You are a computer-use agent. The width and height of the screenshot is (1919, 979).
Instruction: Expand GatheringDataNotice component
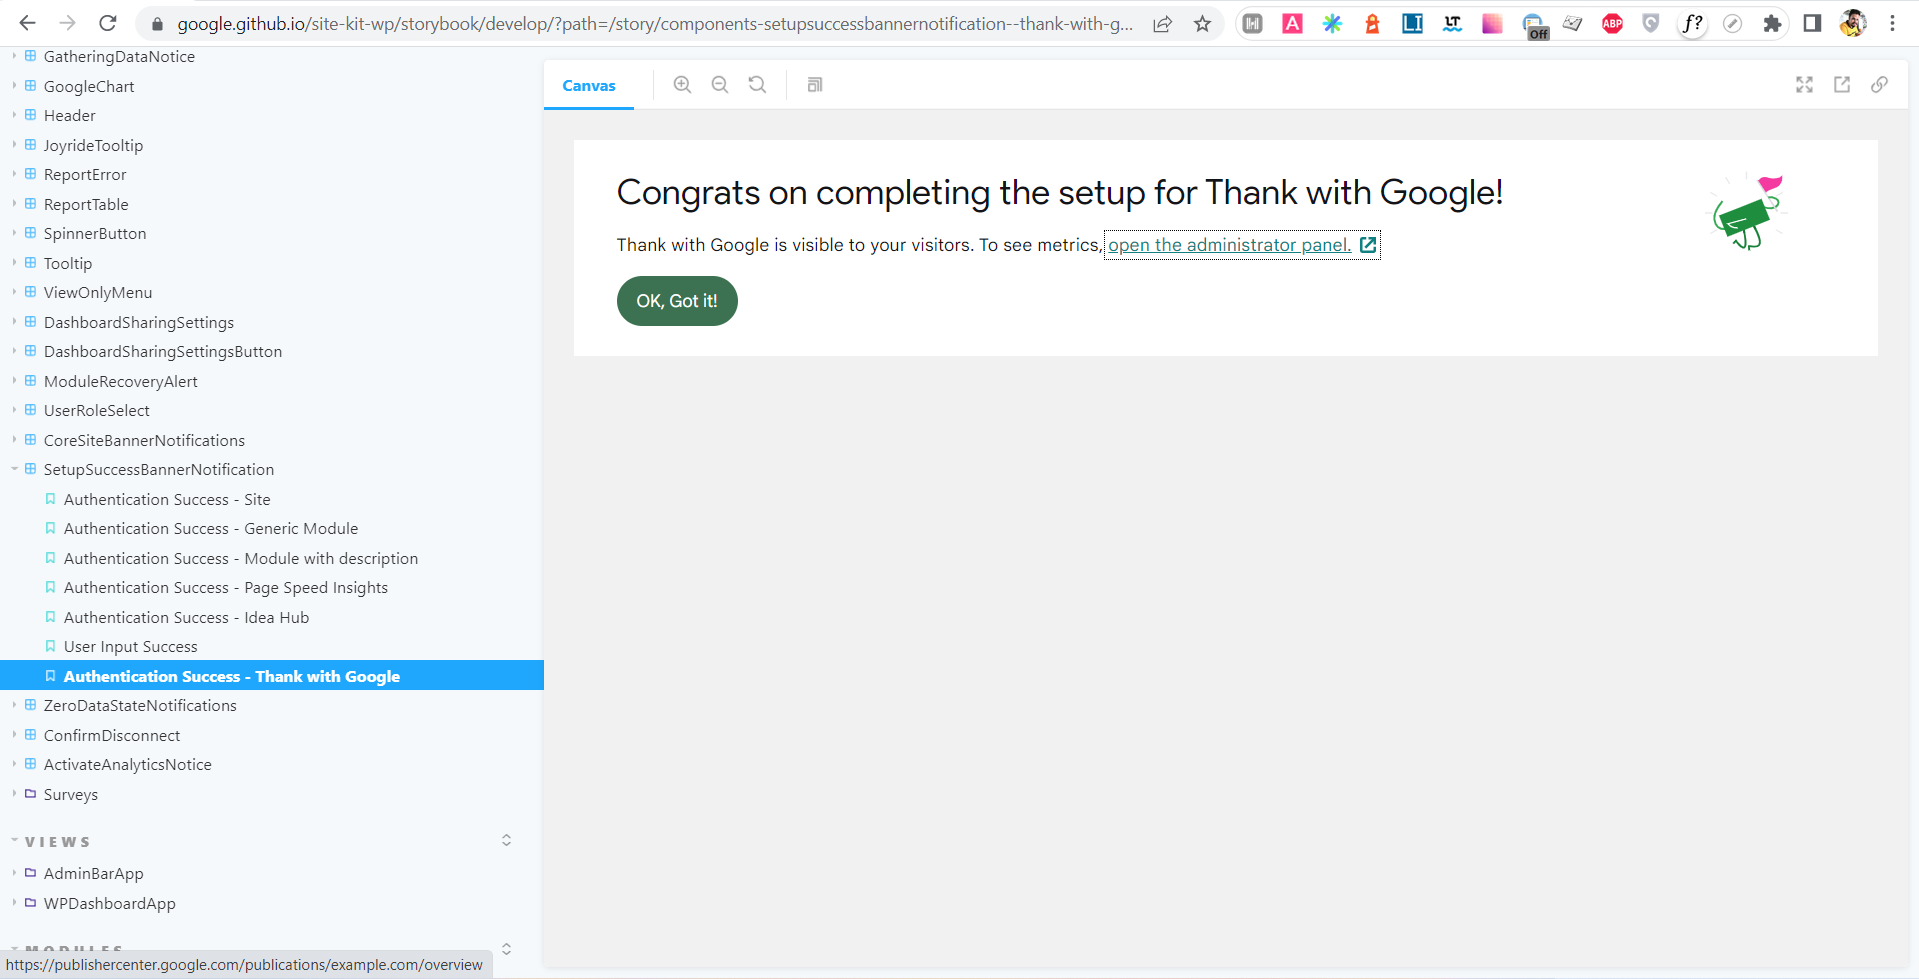coord(14,56)
